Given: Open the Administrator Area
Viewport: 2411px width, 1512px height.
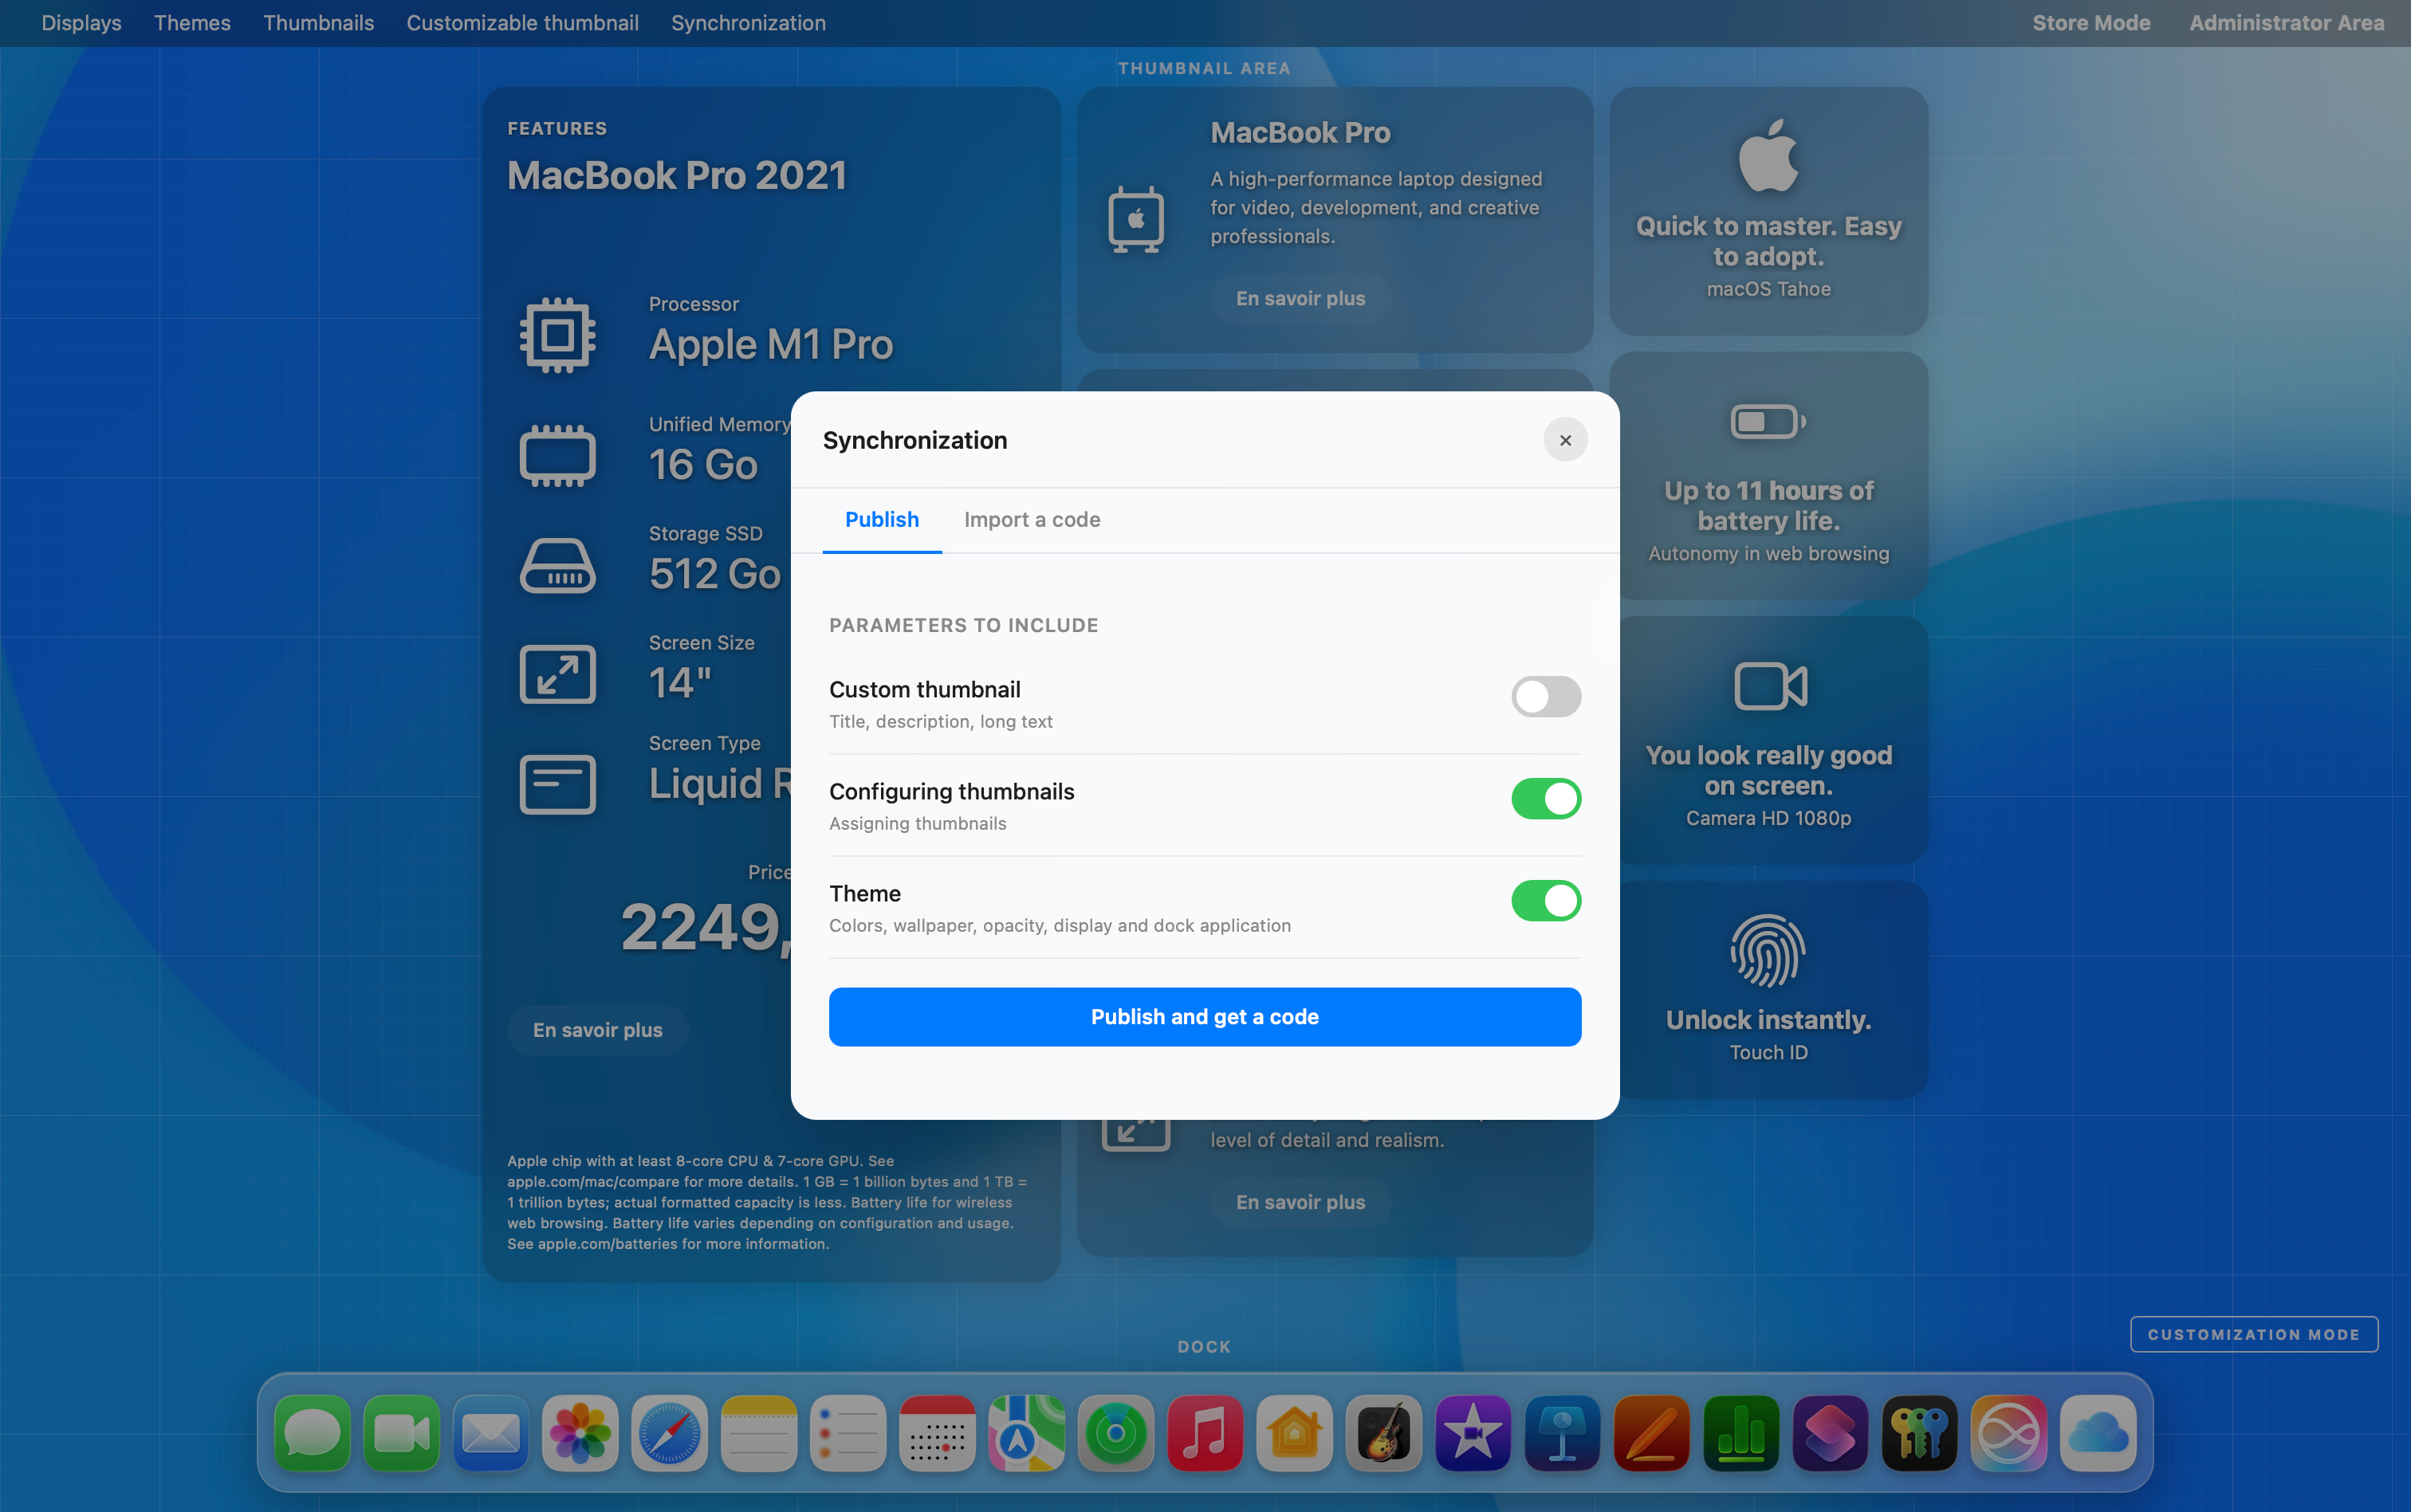Looking at the screenshot, I should pyautogui.click(x=2286, y=23).
